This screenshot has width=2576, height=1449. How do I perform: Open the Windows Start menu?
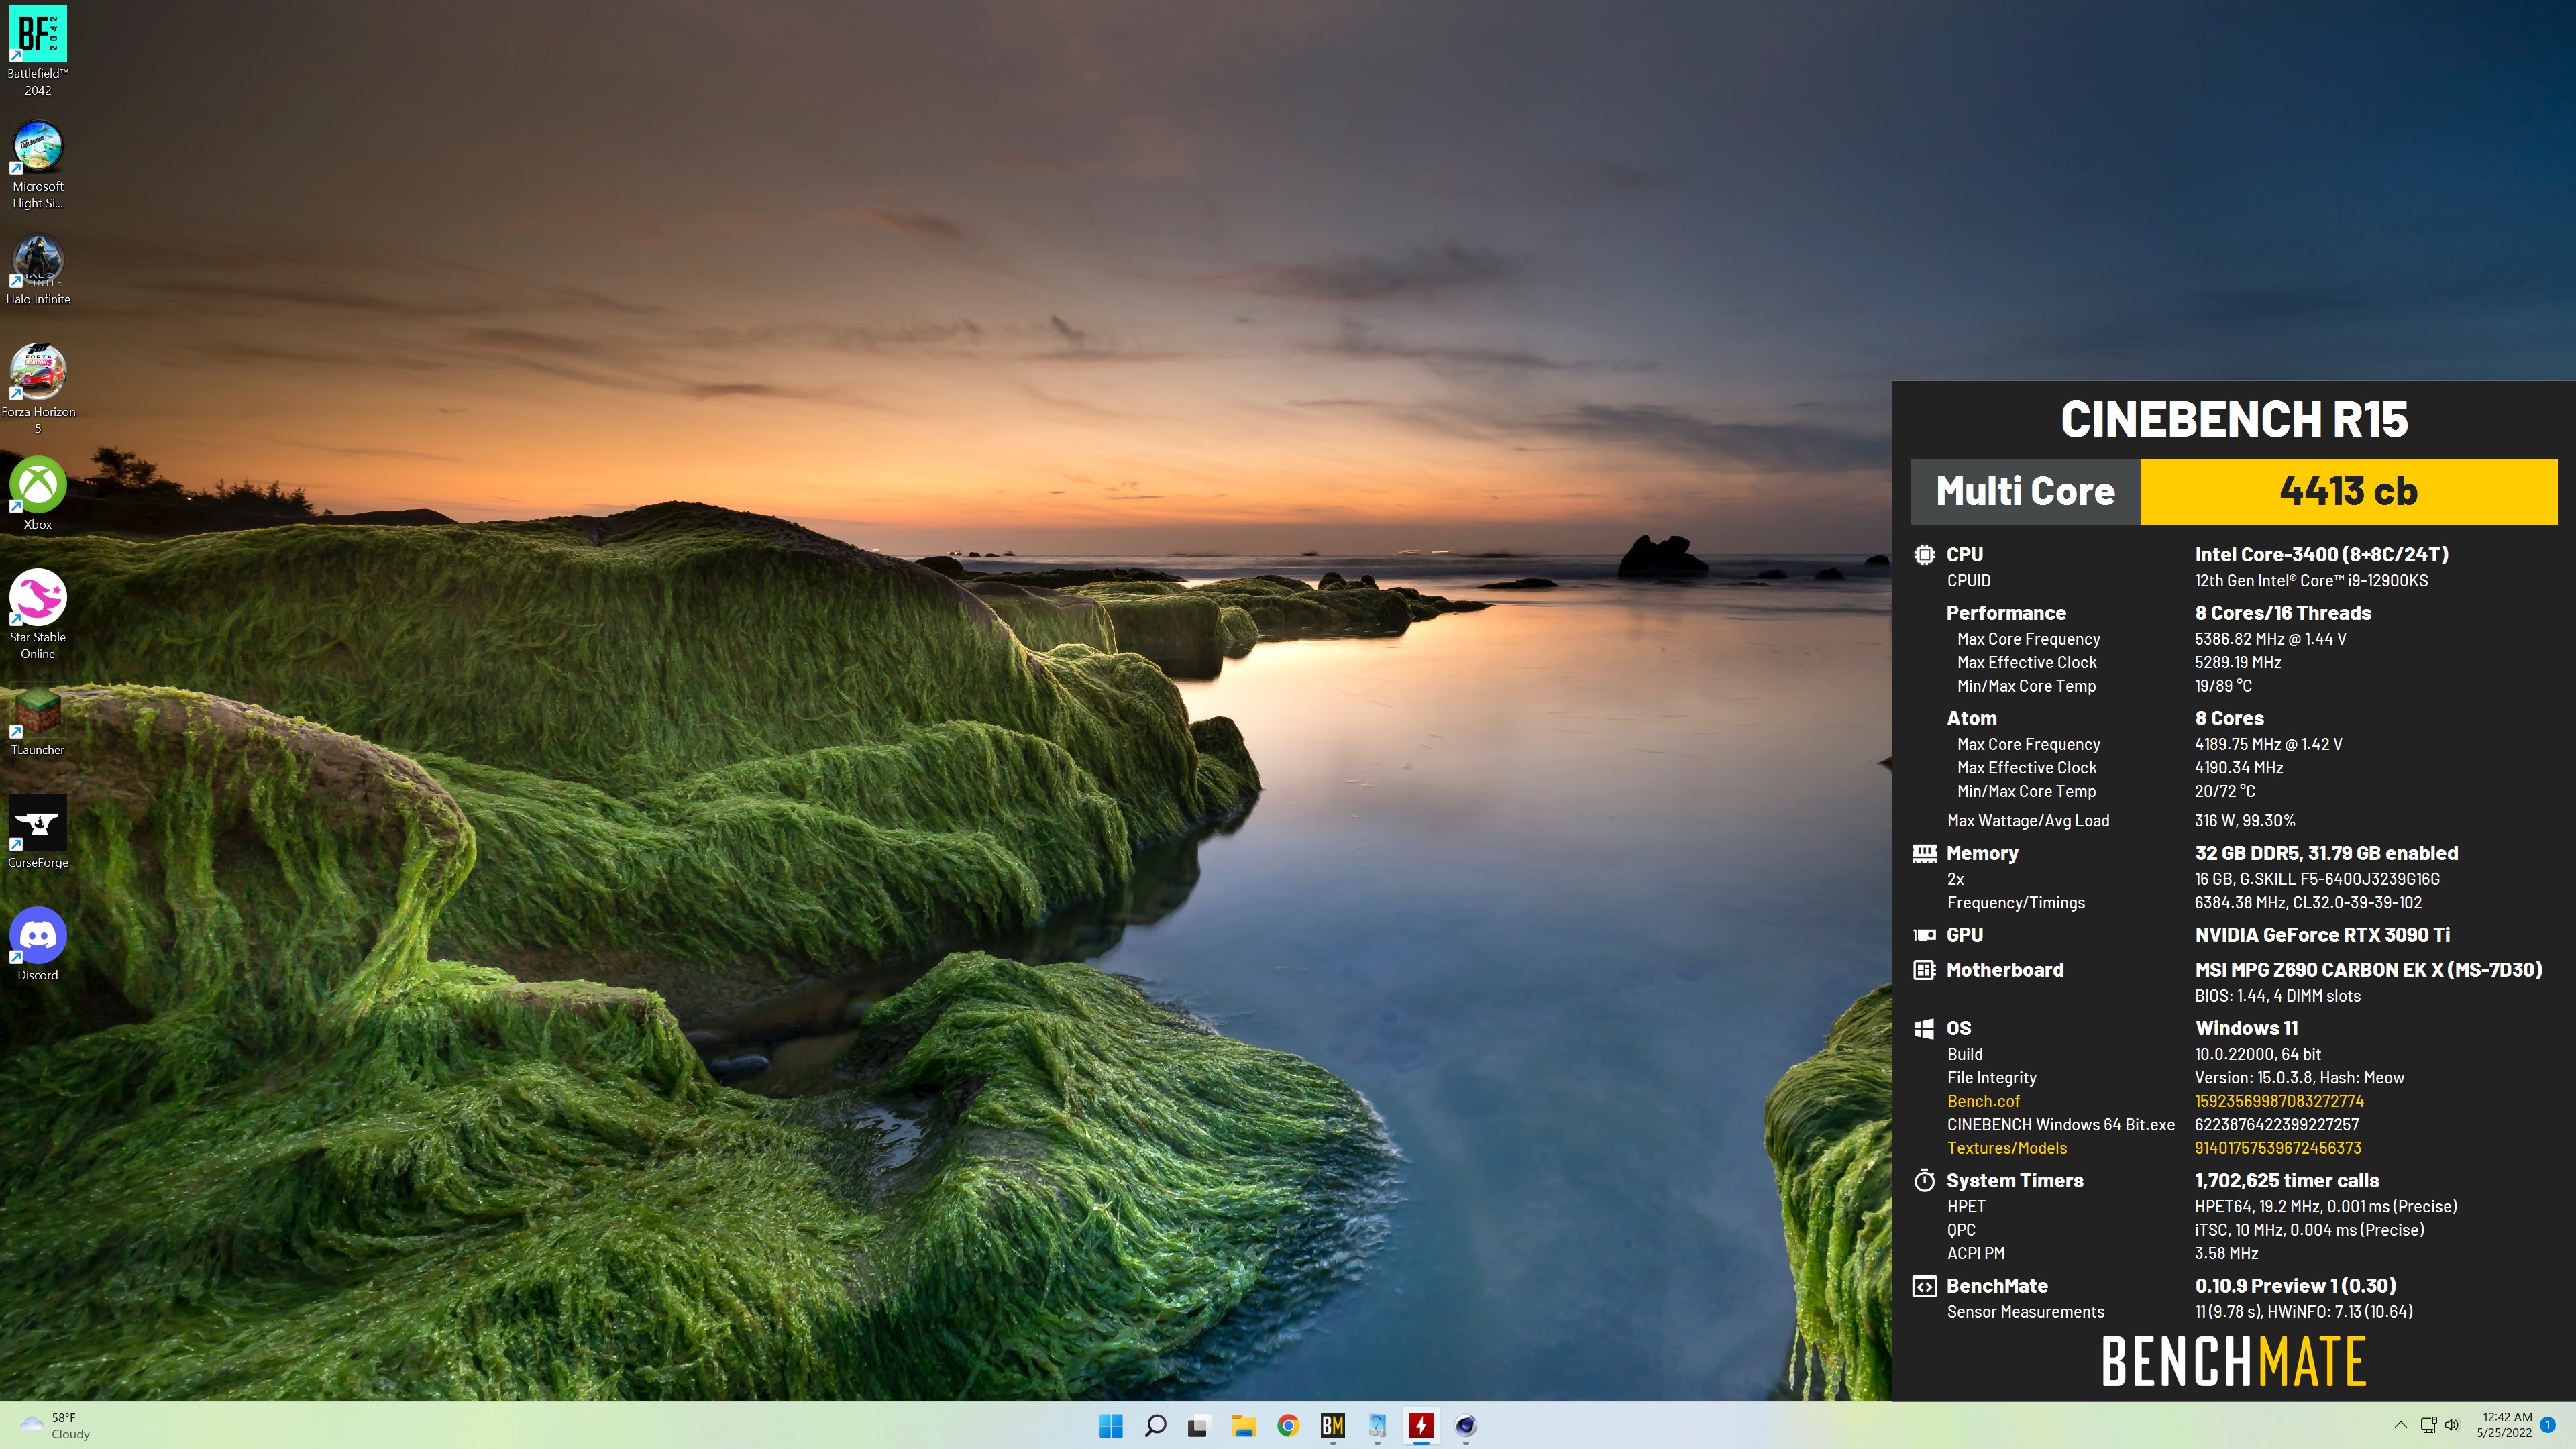(x=1111, y=1426)
